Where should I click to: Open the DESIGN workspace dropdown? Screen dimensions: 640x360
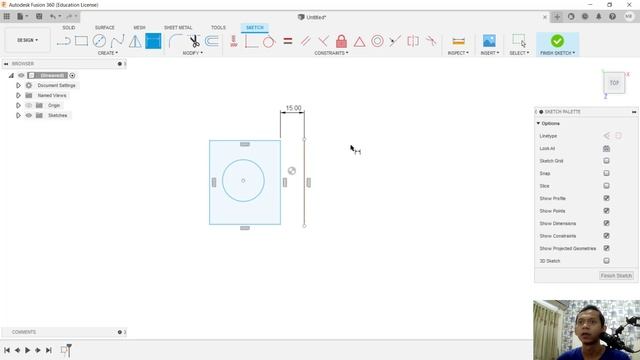point(27,40)
